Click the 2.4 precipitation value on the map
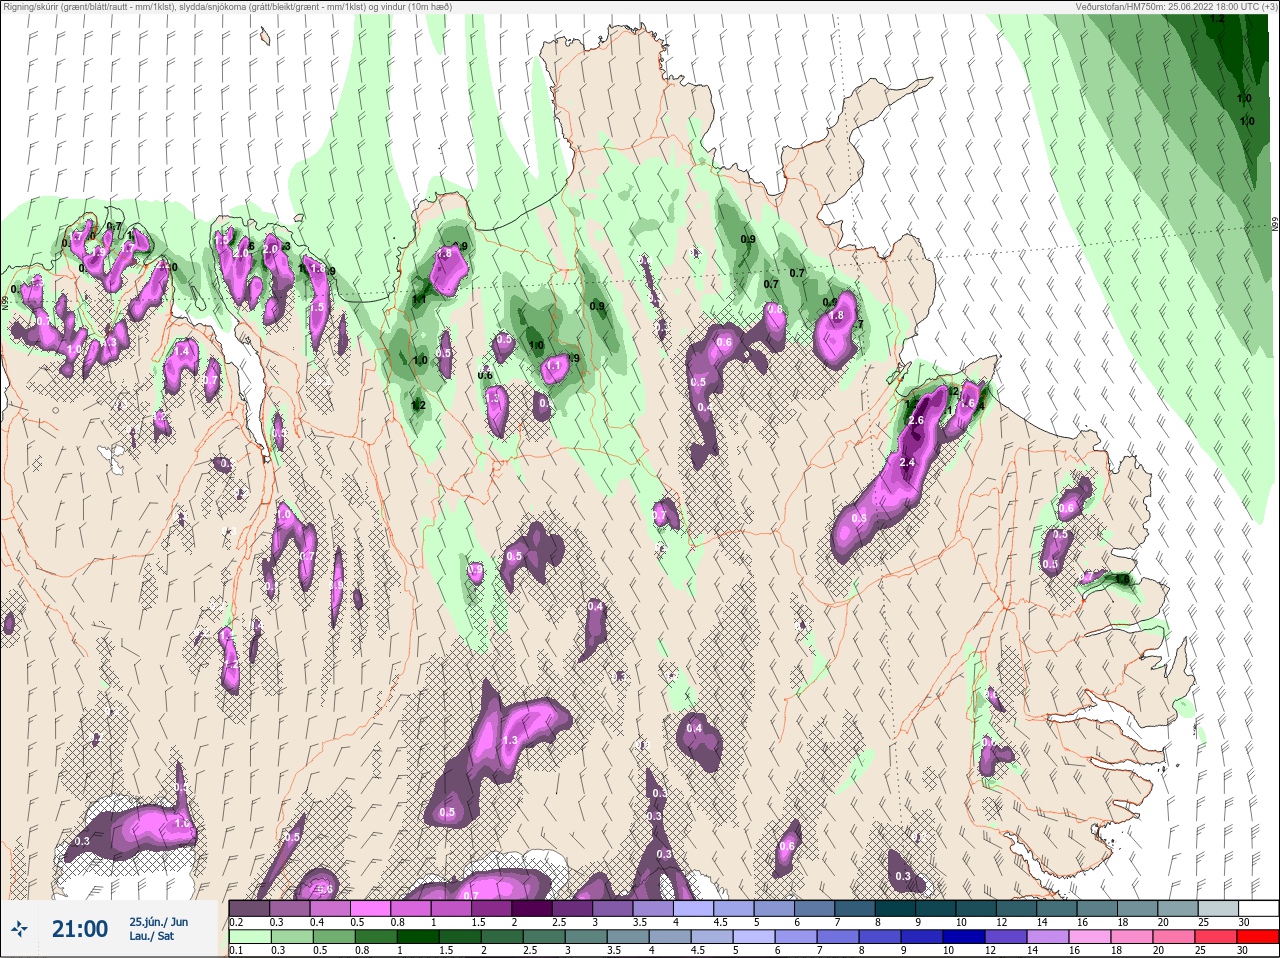 (x=908, y=462)
